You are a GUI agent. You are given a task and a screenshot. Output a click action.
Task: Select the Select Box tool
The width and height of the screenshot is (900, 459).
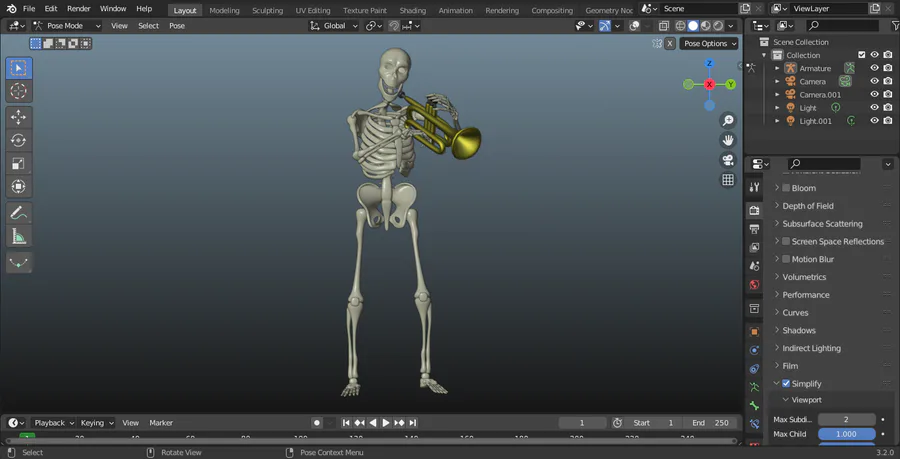[x=18, y=68]
